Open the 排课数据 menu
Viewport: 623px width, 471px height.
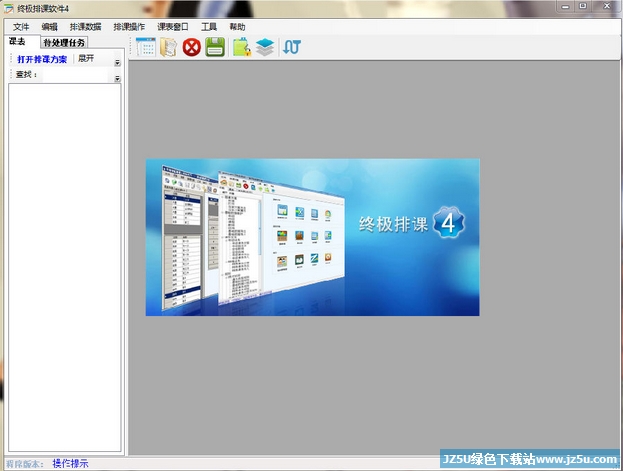coord(85,27)
